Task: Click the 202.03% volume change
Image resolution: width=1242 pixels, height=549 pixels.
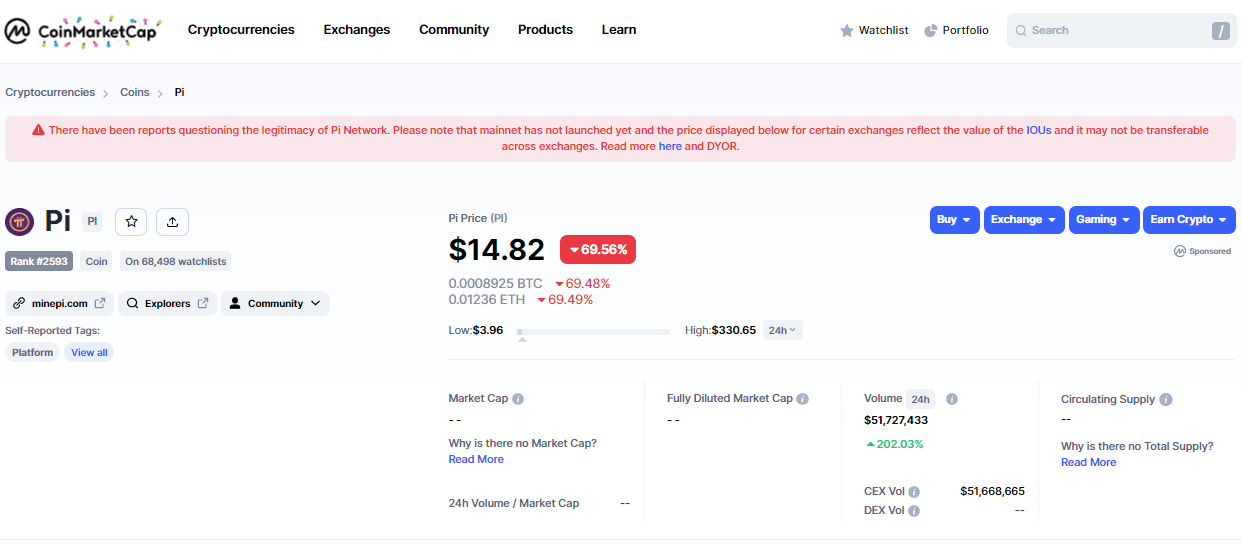Action: [x=895, y=444]
